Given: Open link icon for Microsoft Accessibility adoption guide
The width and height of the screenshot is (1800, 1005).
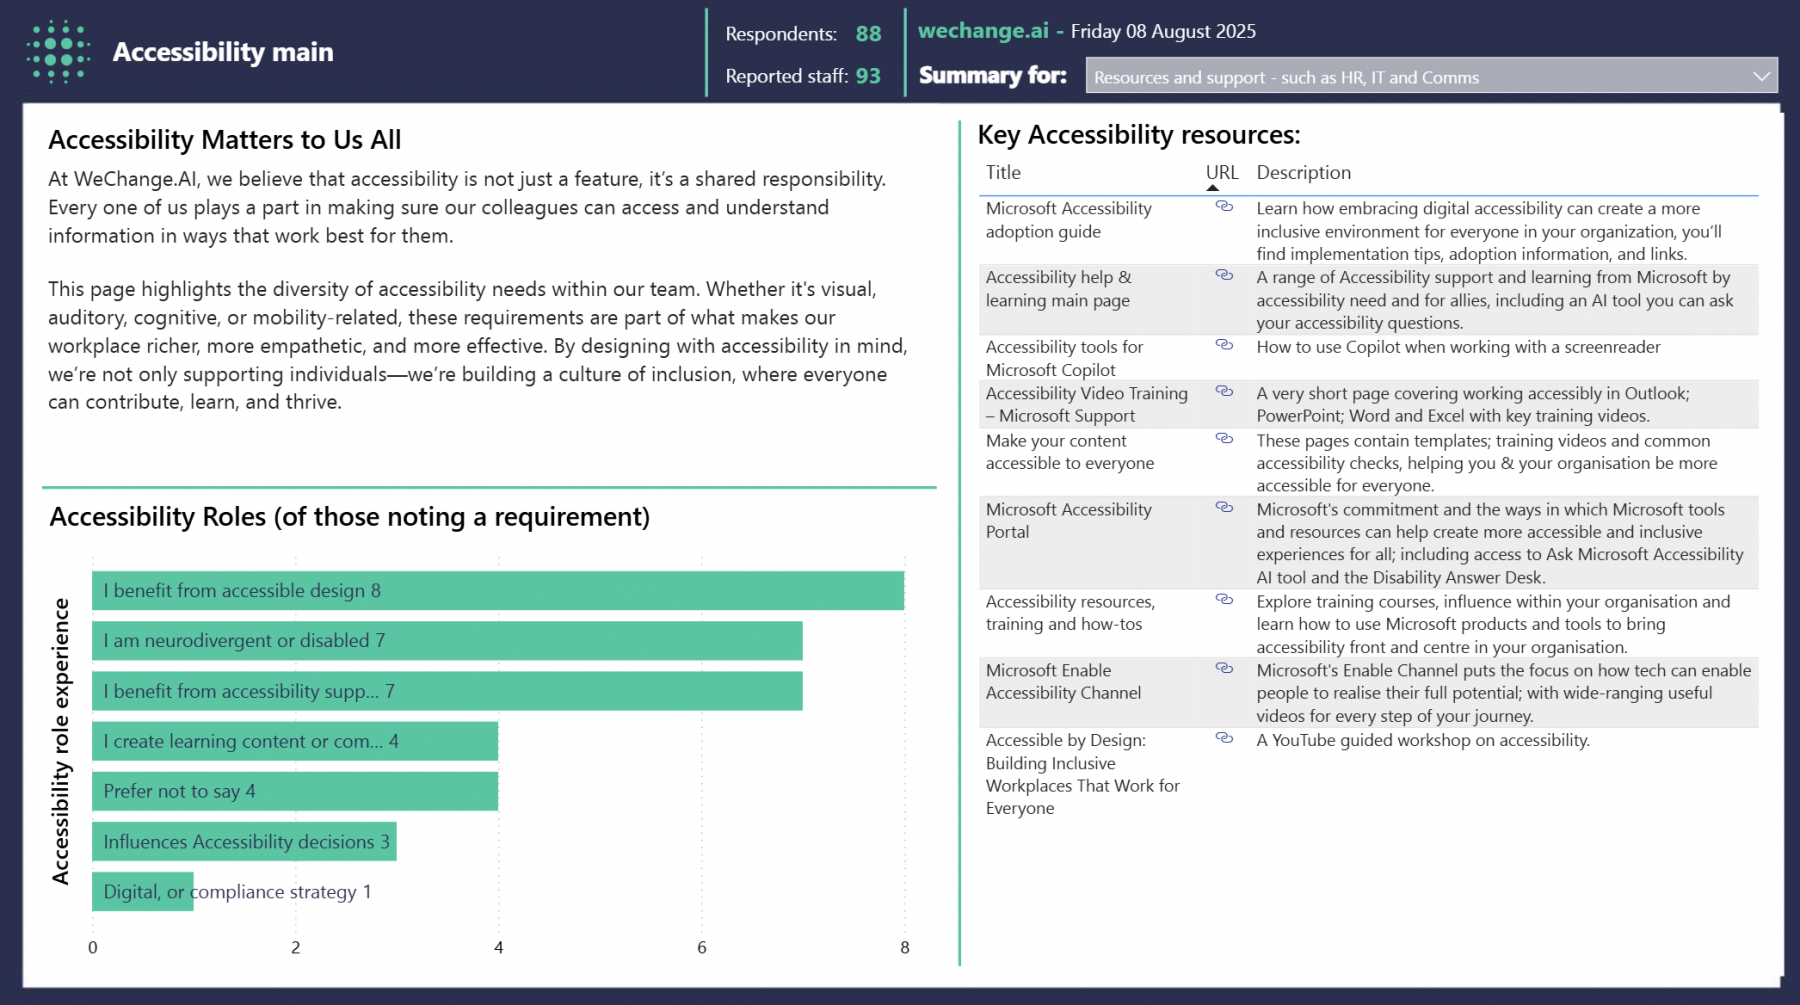Looking at the screenshot, I should click(1223, 207).
